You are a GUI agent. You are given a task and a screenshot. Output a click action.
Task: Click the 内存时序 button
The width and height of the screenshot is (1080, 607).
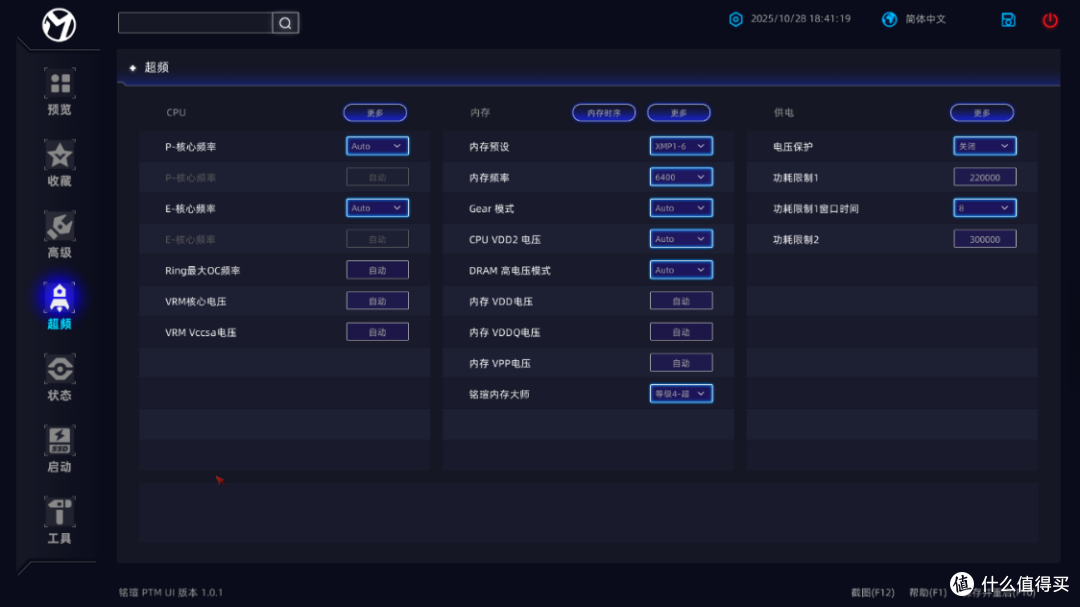(604, 113)
